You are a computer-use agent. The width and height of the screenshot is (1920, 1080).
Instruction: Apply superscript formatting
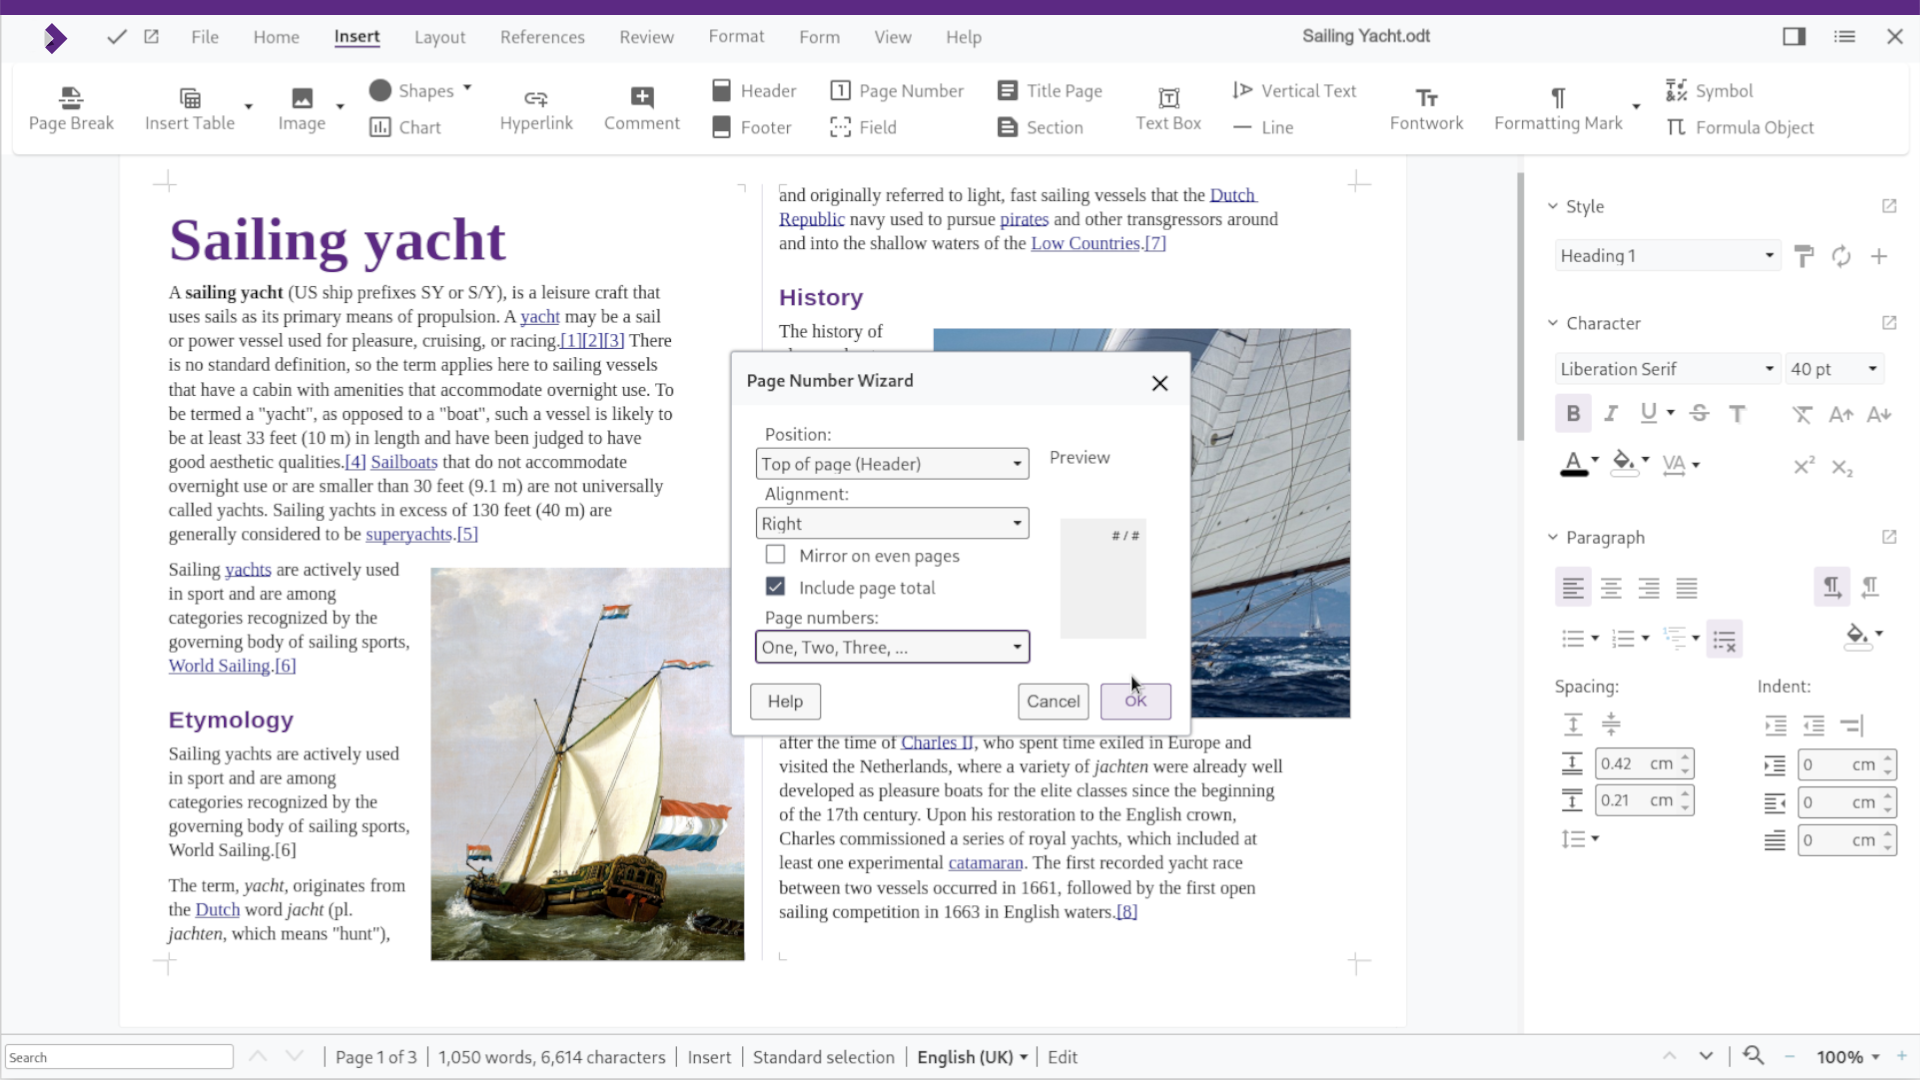(x=1804, y=466)
